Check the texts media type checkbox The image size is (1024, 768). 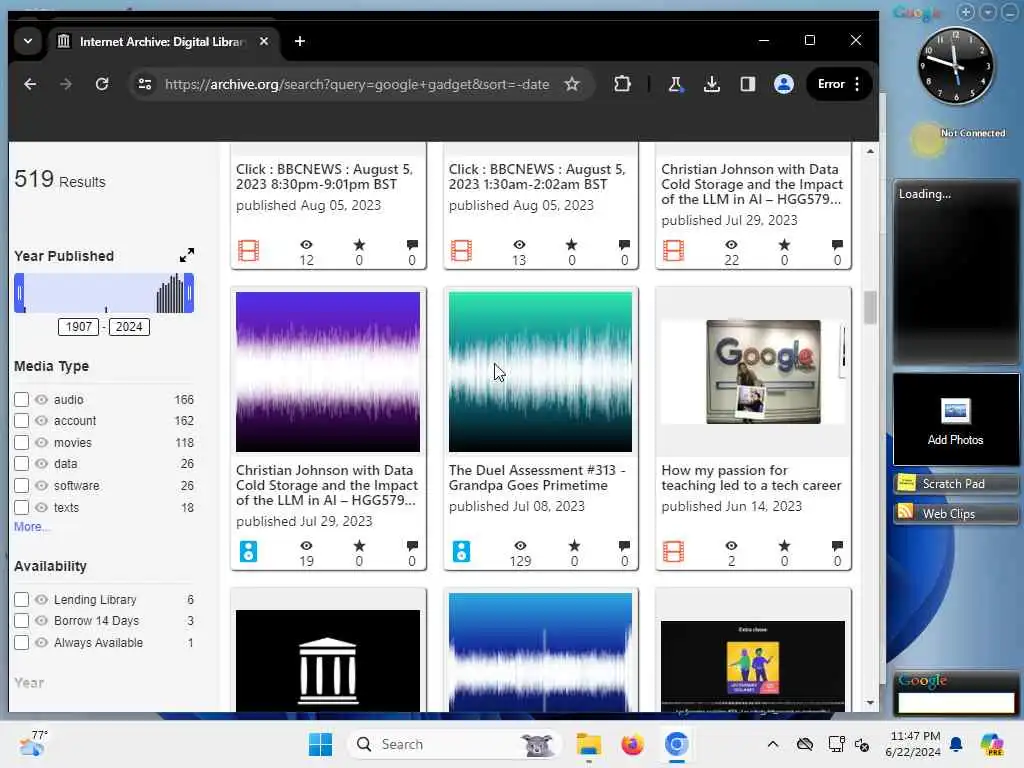click(22, 507)
